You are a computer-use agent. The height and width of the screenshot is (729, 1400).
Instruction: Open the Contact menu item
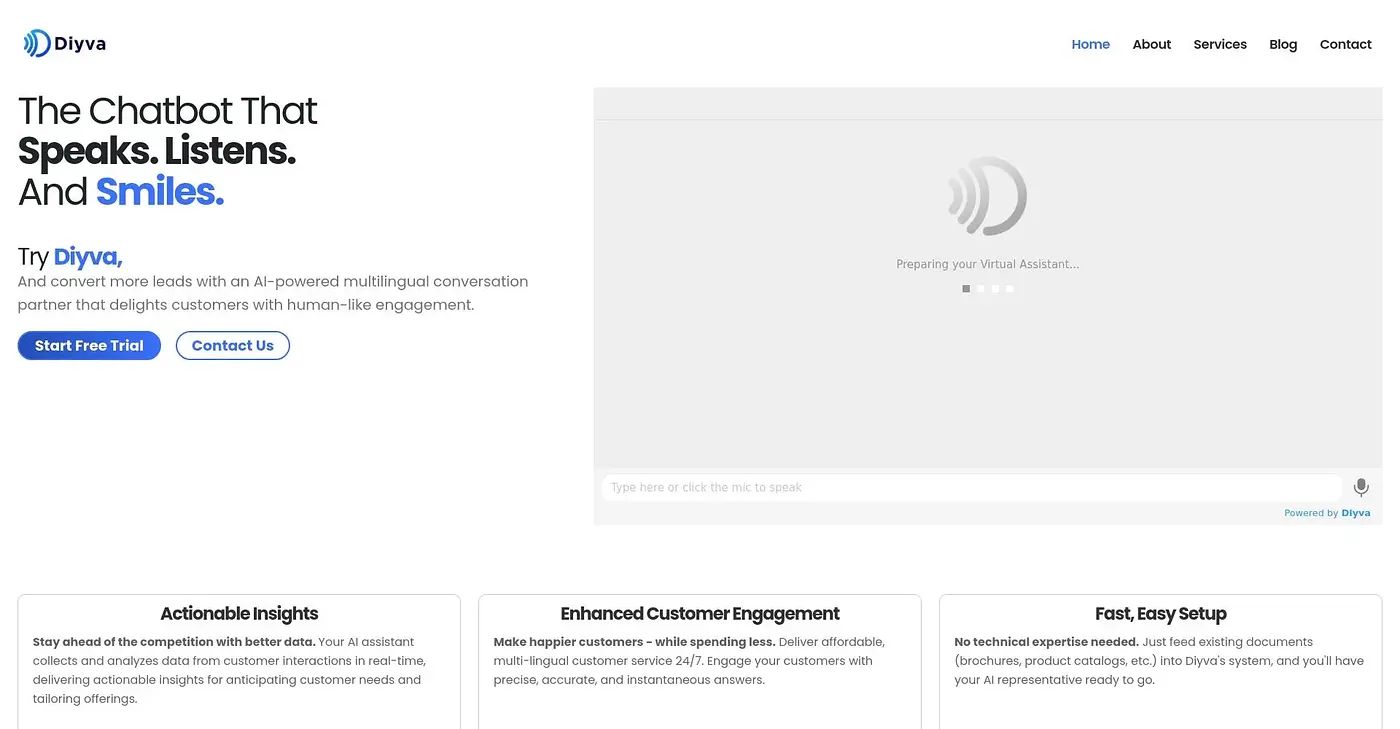pyautogui.click(x=1345, y=44)
